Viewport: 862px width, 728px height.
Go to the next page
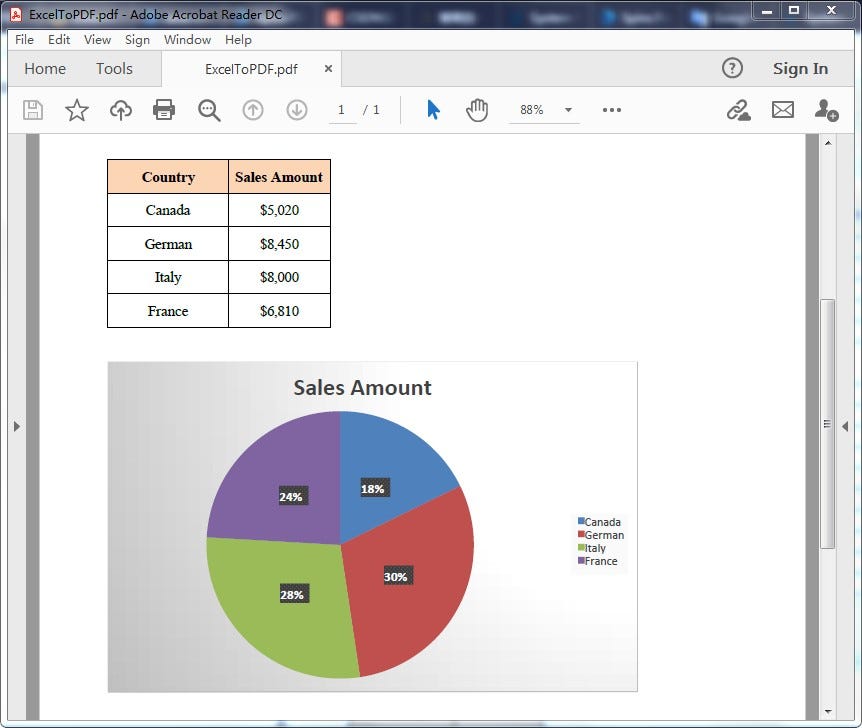tap(297, 110)
